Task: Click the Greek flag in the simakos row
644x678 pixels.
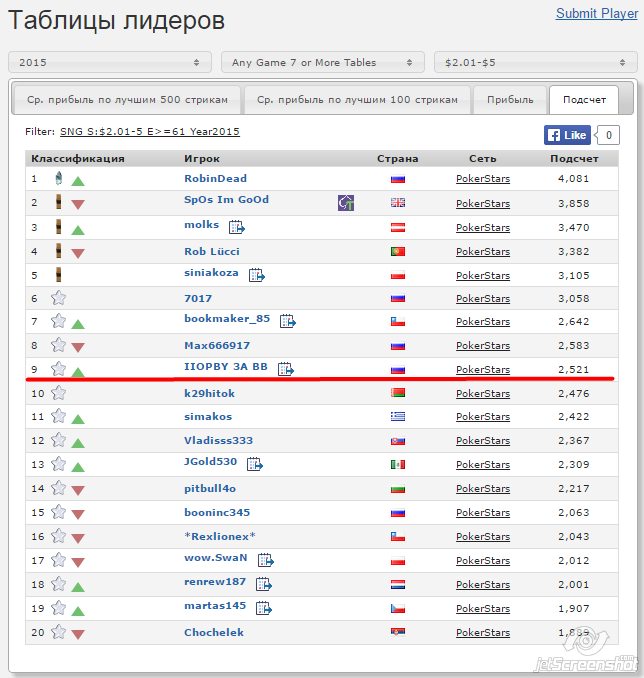Action: [398, 416]
